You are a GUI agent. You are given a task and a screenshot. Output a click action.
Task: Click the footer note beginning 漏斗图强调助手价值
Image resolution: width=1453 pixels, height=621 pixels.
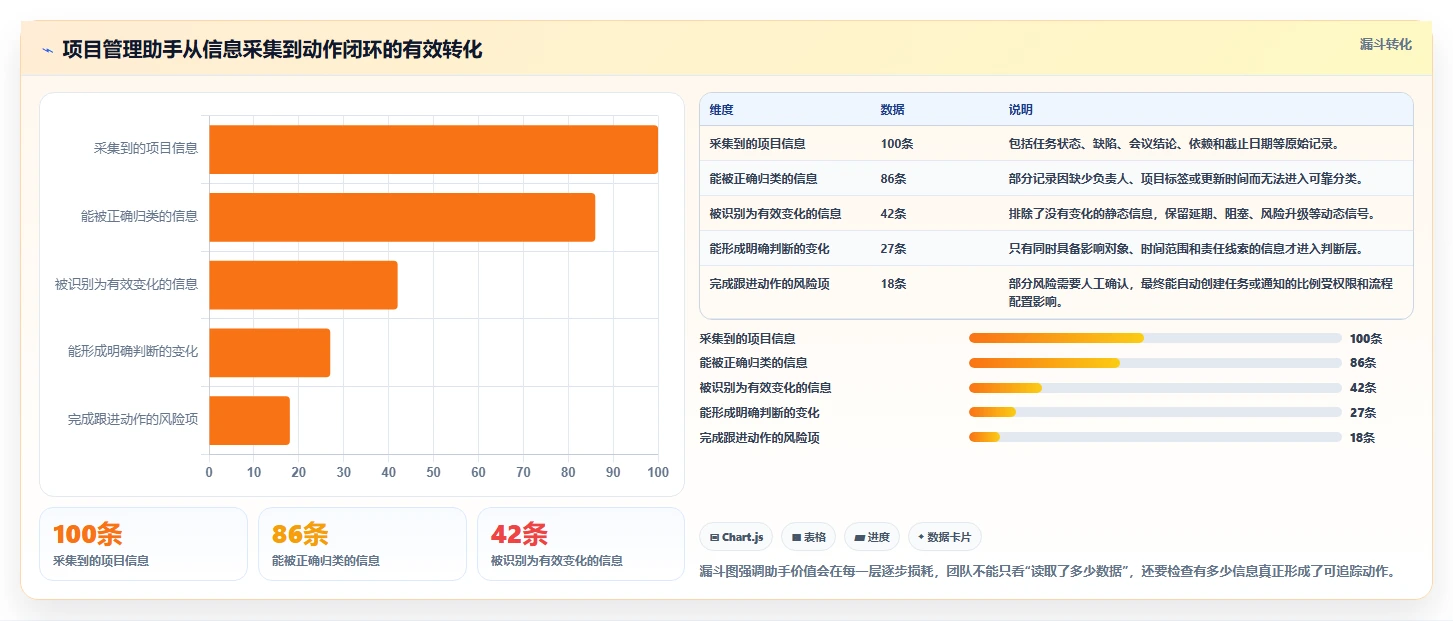click(x=1047, y=572)
